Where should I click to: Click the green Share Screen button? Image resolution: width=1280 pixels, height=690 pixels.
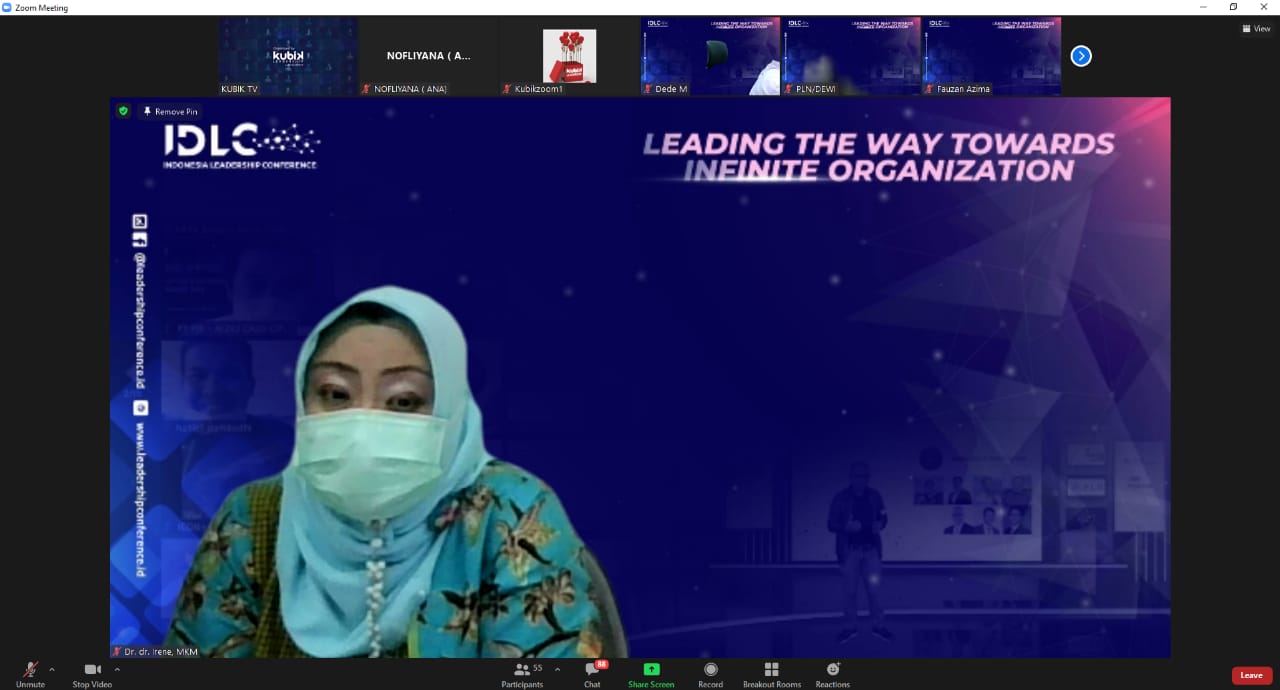pos(651,674)
